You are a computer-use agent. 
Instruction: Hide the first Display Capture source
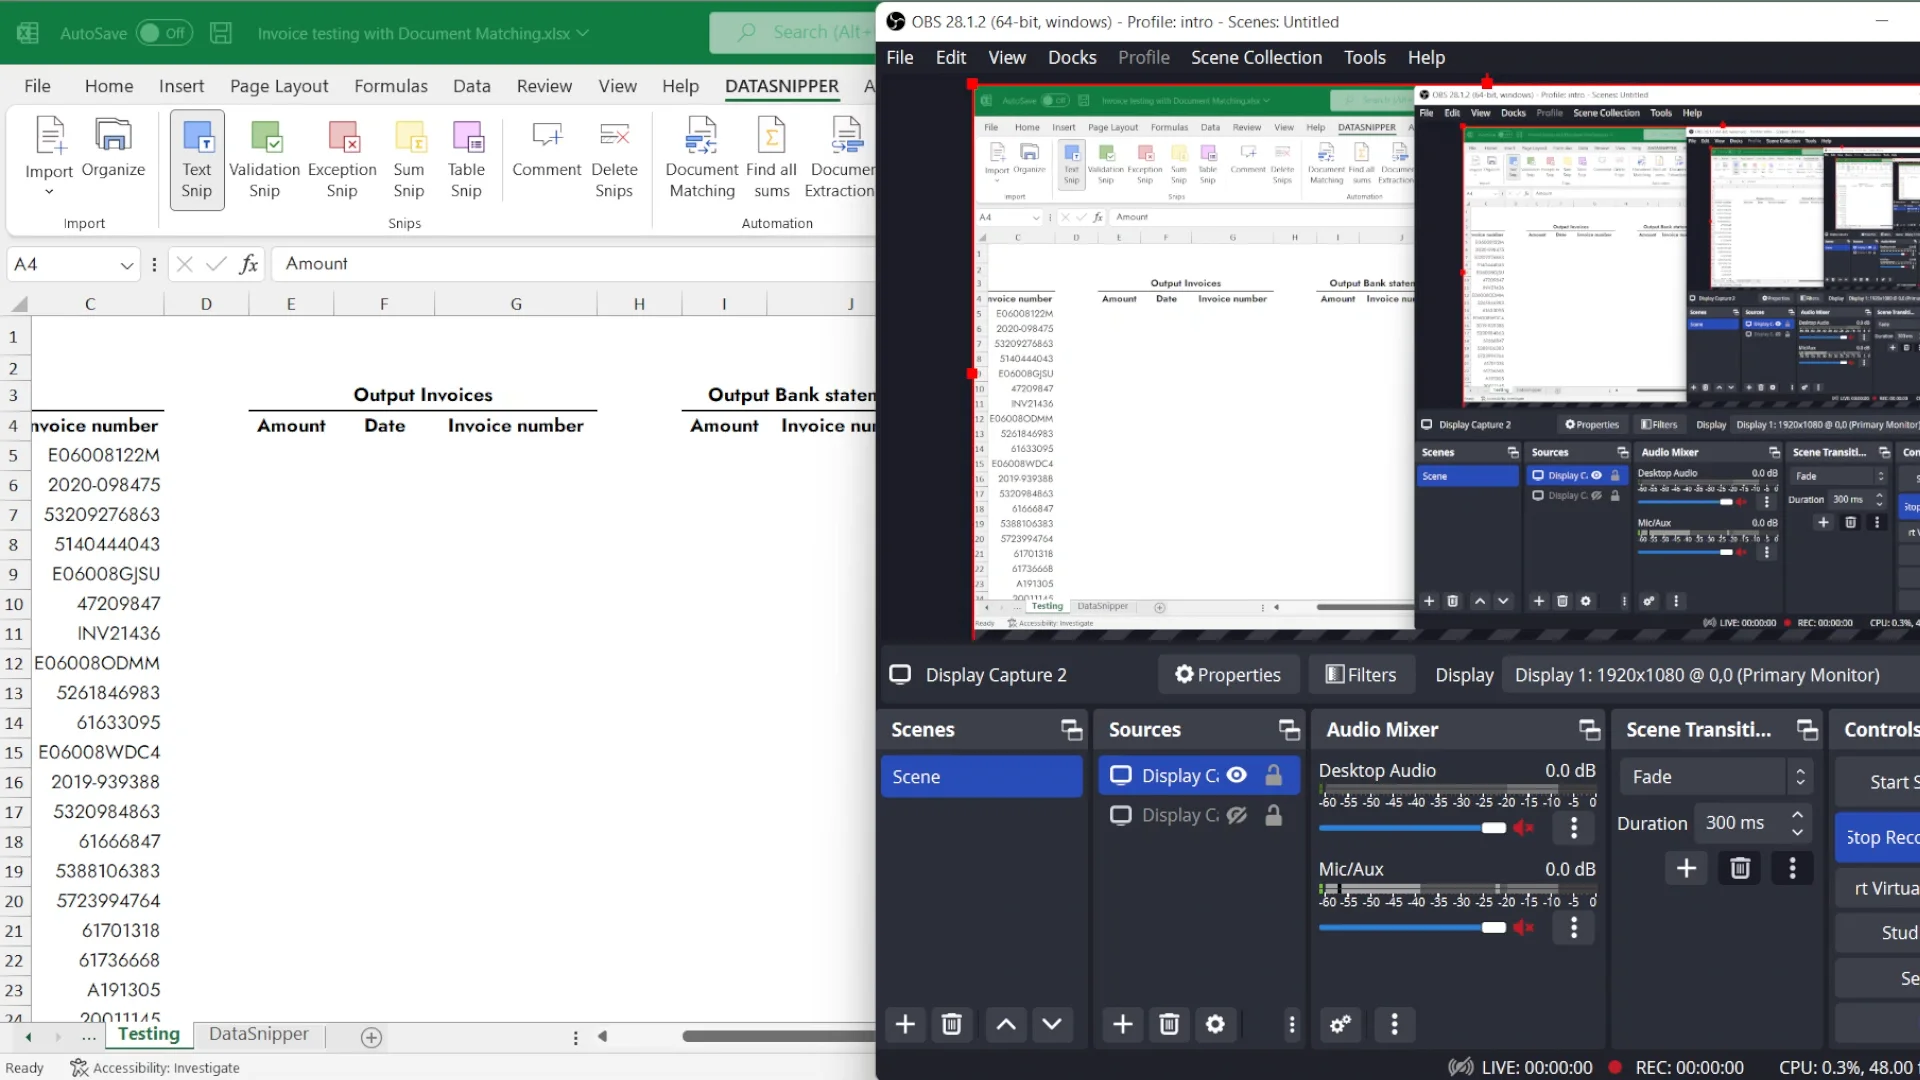coord(1237,775)
